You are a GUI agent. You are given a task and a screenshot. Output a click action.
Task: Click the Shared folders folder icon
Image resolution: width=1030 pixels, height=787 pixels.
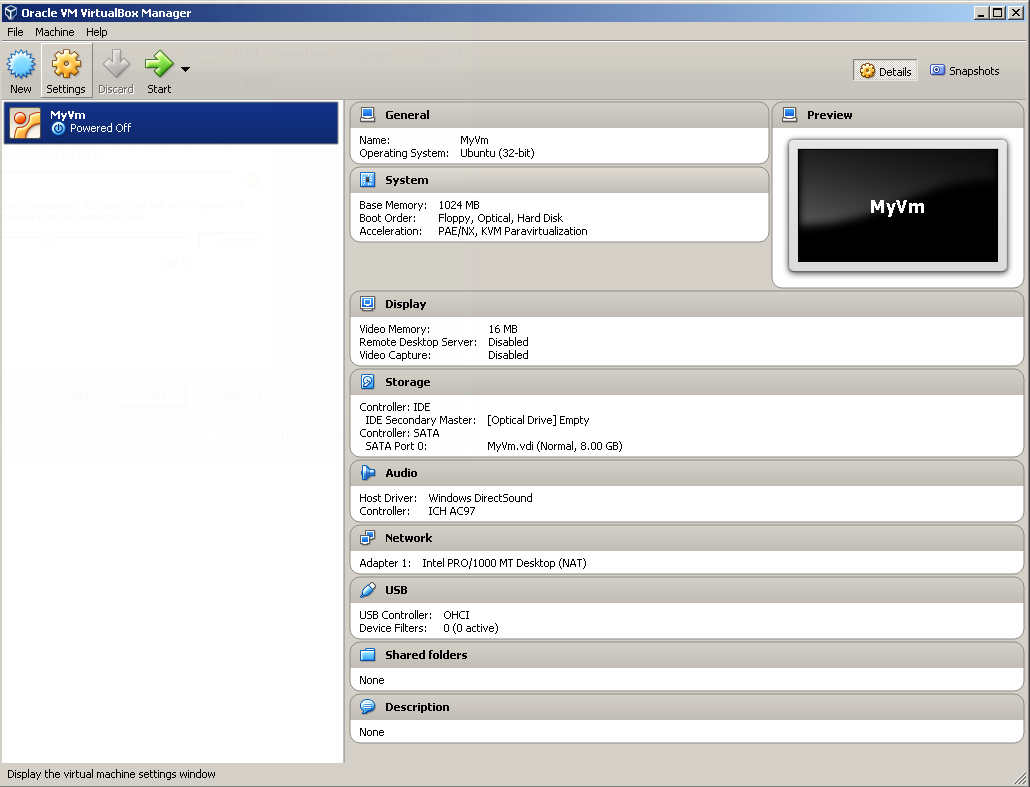click(x=368, y=655)
